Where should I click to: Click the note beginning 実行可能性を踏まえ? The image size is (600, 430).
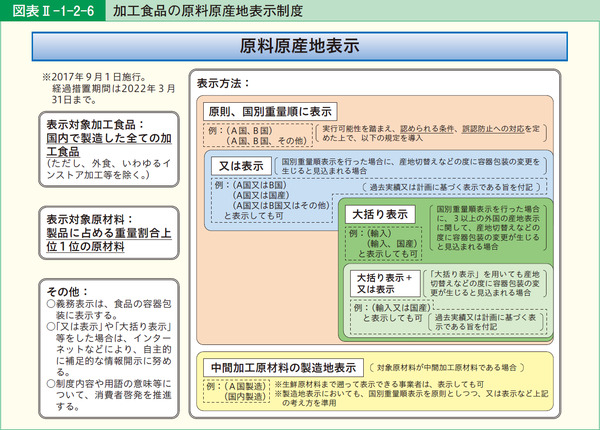(431, 133)
